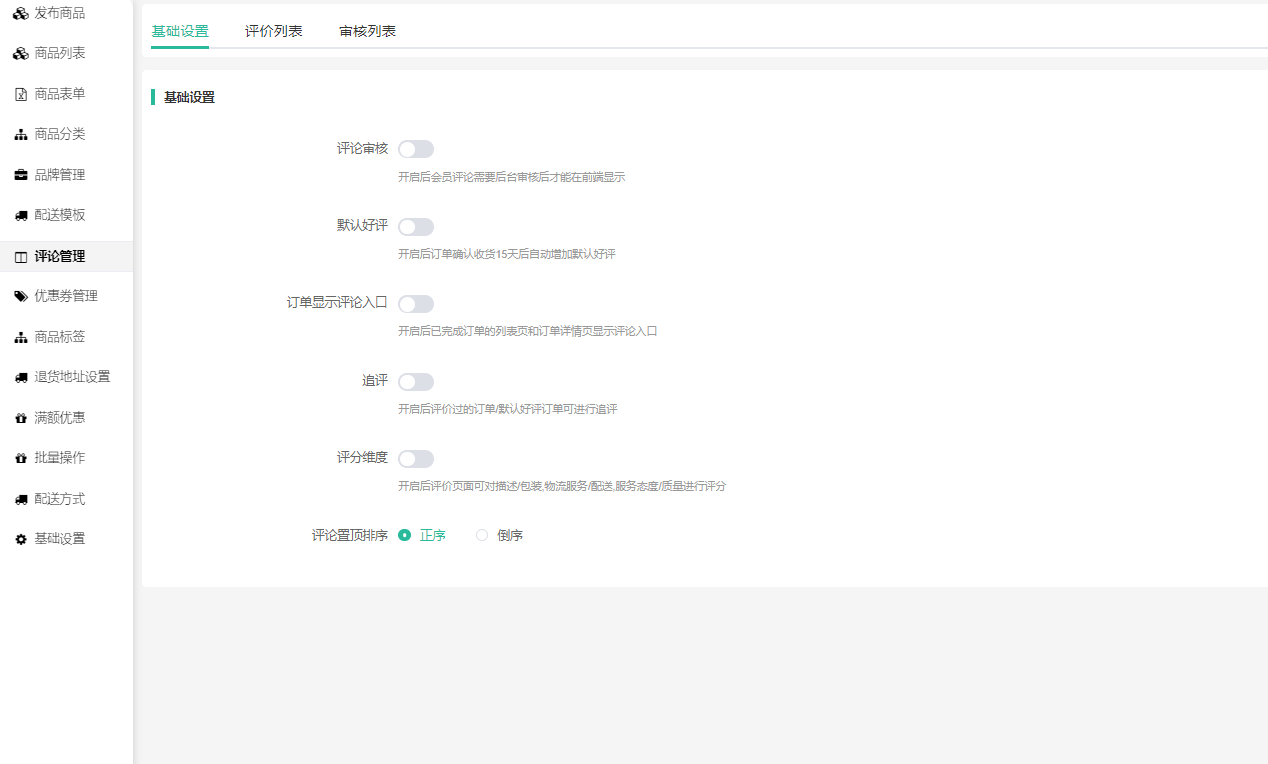Click the 满额优惠 gift icon
This screenshot has height=764, width=1268.
tap(21, 418)
